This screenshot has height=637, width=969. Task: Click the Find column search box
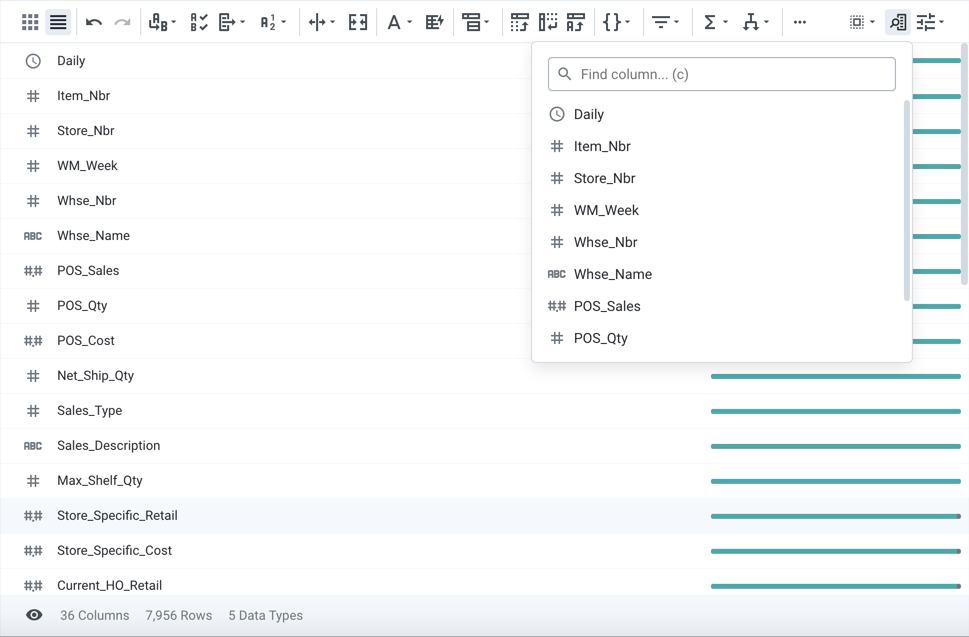721,73
